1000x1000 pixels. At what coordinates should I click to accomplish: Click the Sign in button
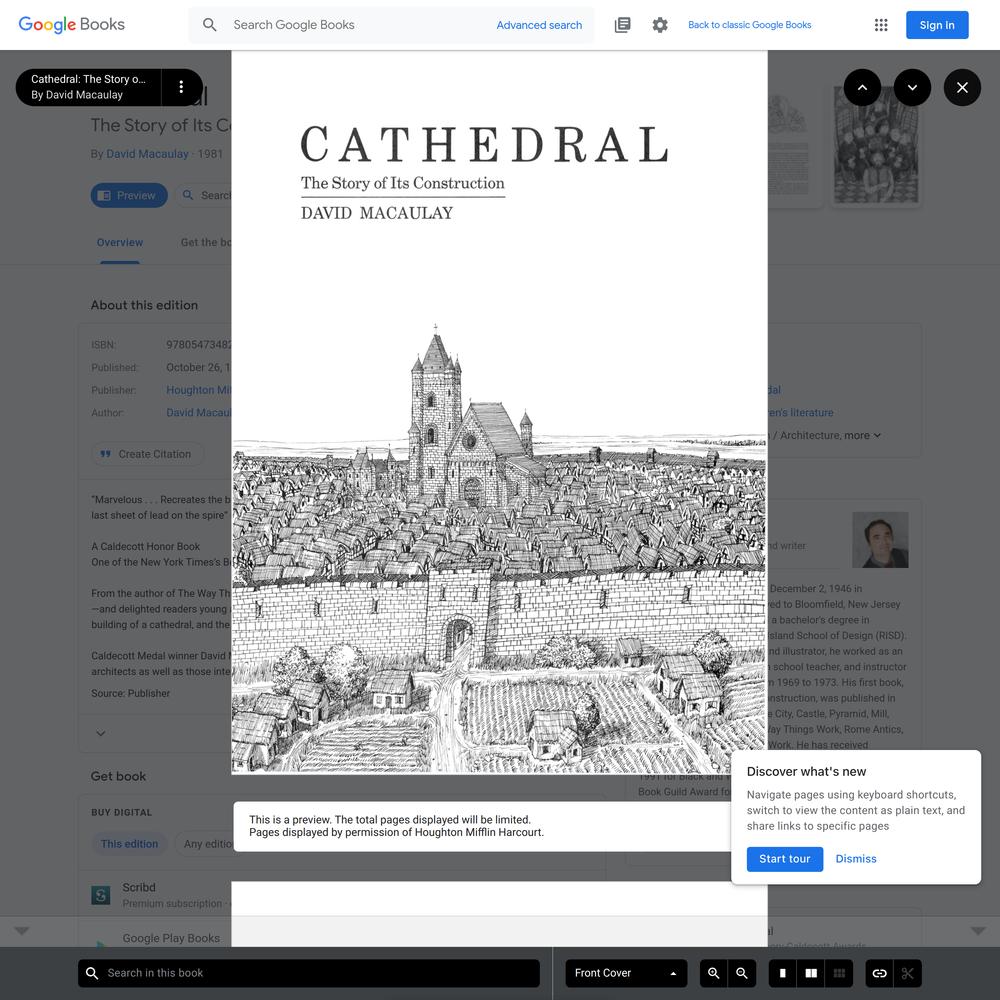[937, 25]
